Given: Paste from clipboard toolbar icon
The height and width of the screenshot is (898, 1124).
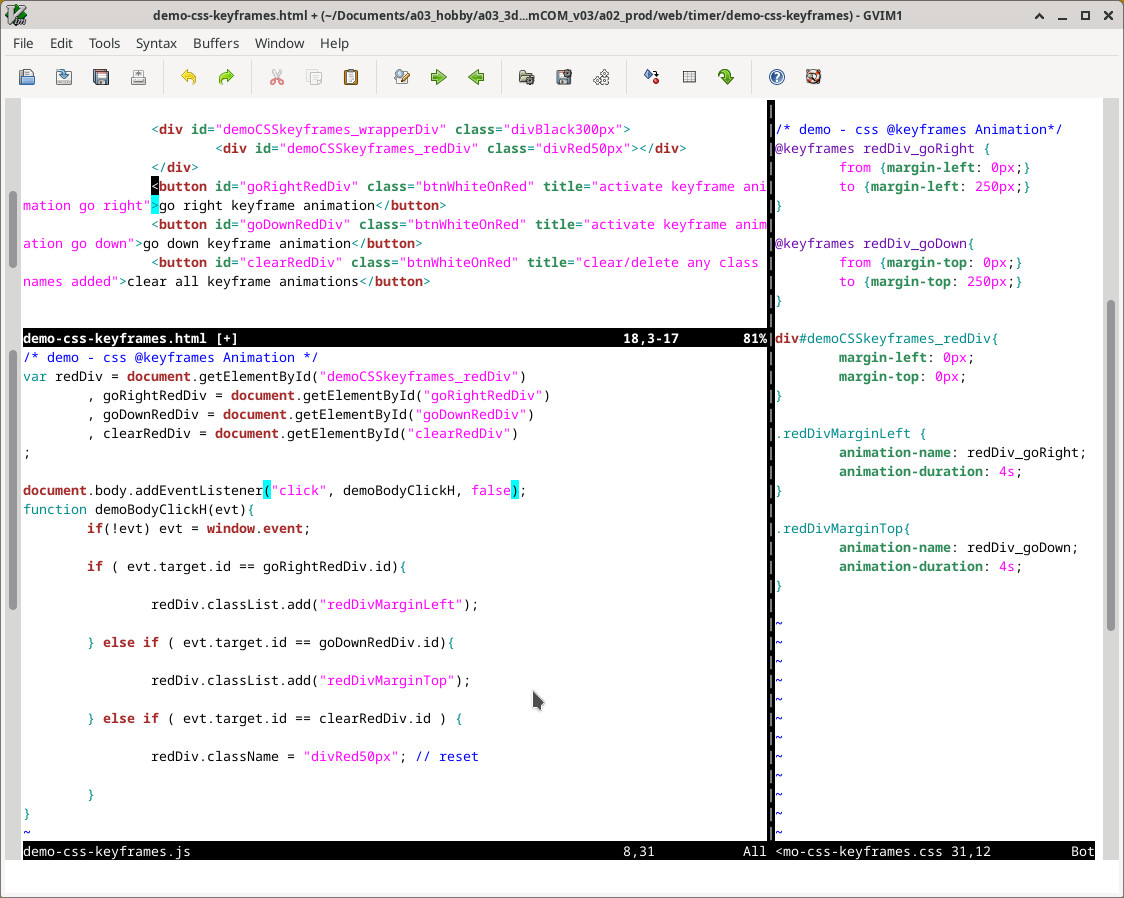Looking at the screenshot, I should tap(351, 77).
